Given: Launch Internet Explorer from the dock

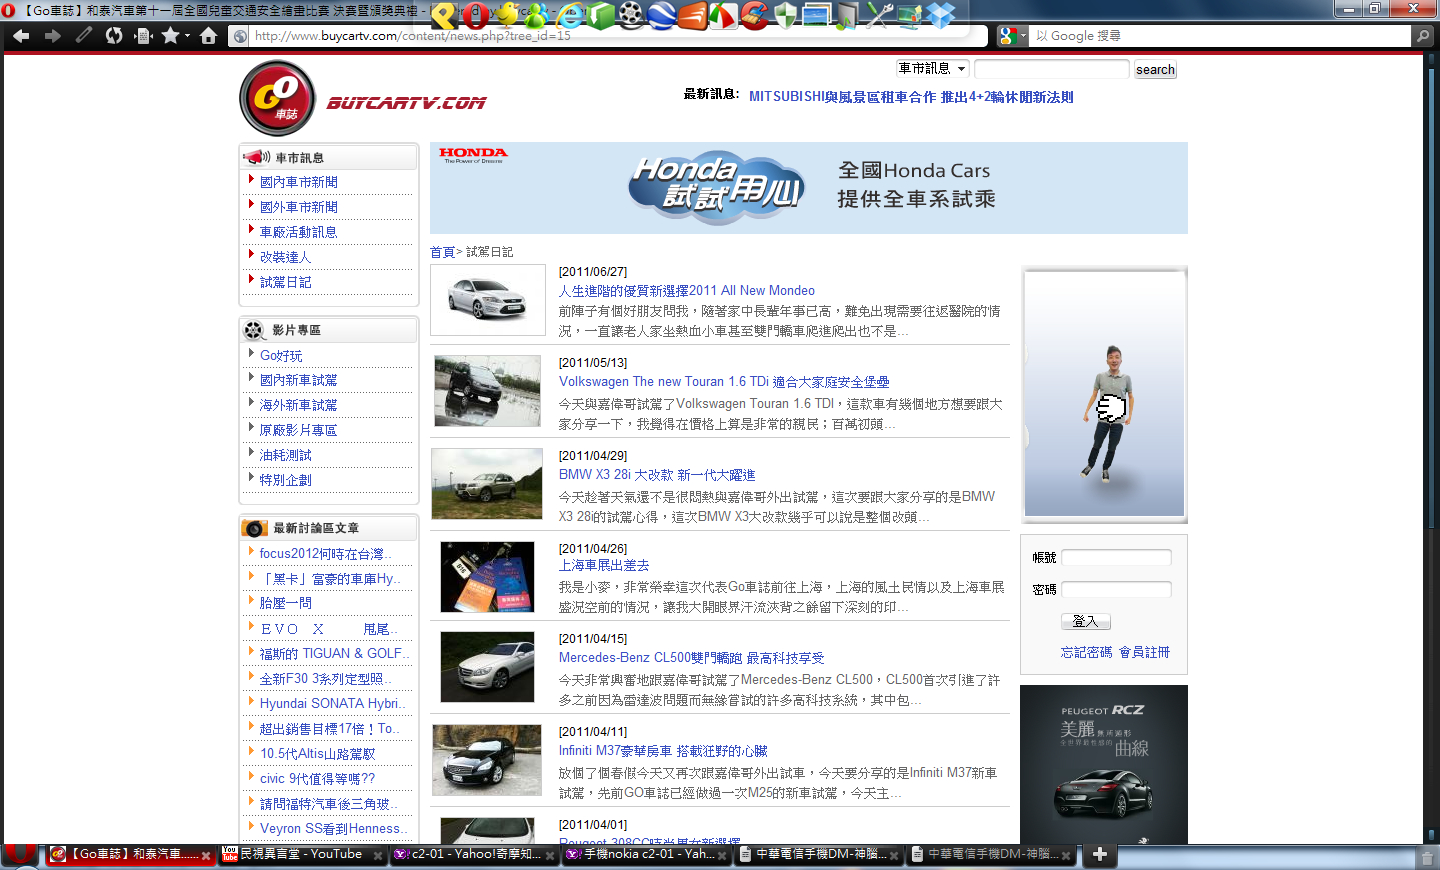Looking at the screenshot, I should [x=570, y=15].
